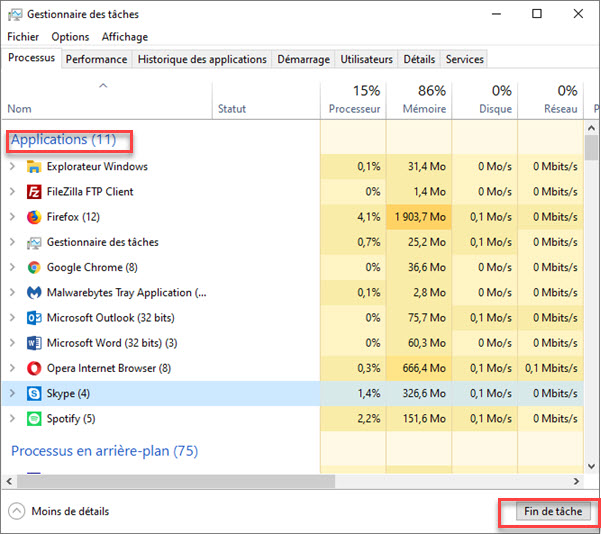Click the Skype process icon
This screenshot has height=534, width=601.
click(34, 394)
